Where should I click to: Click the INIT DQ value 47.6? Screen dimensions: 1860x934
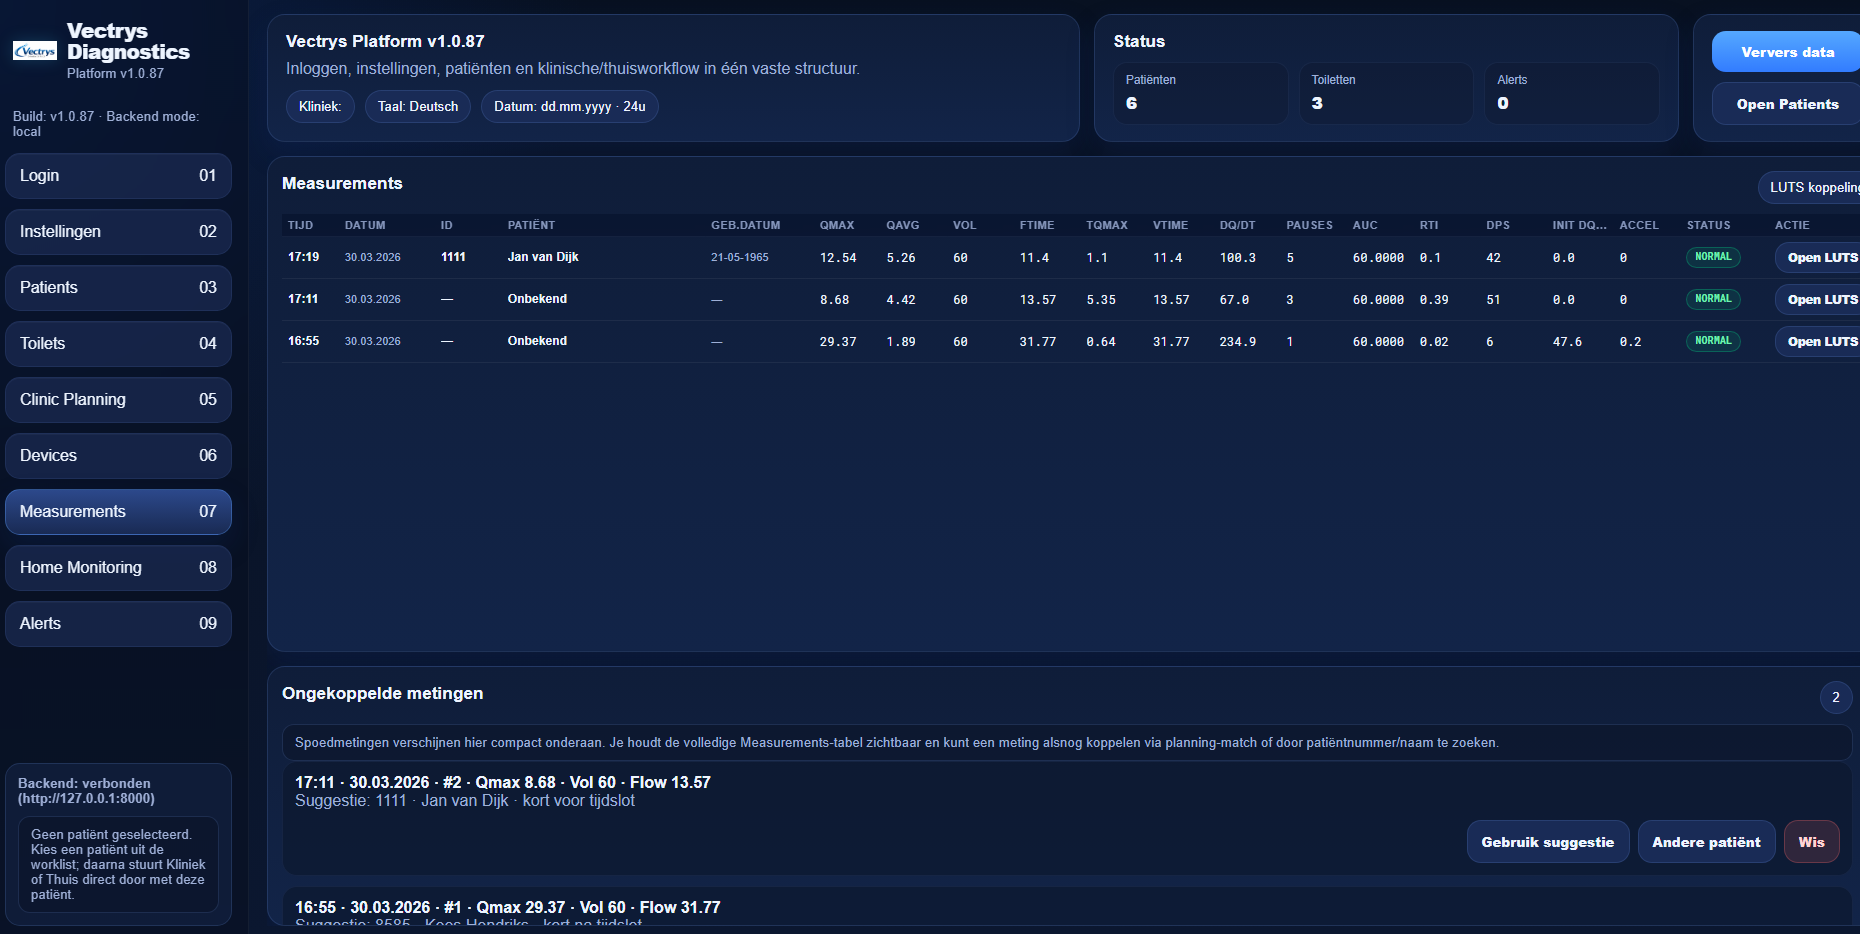1567,342
